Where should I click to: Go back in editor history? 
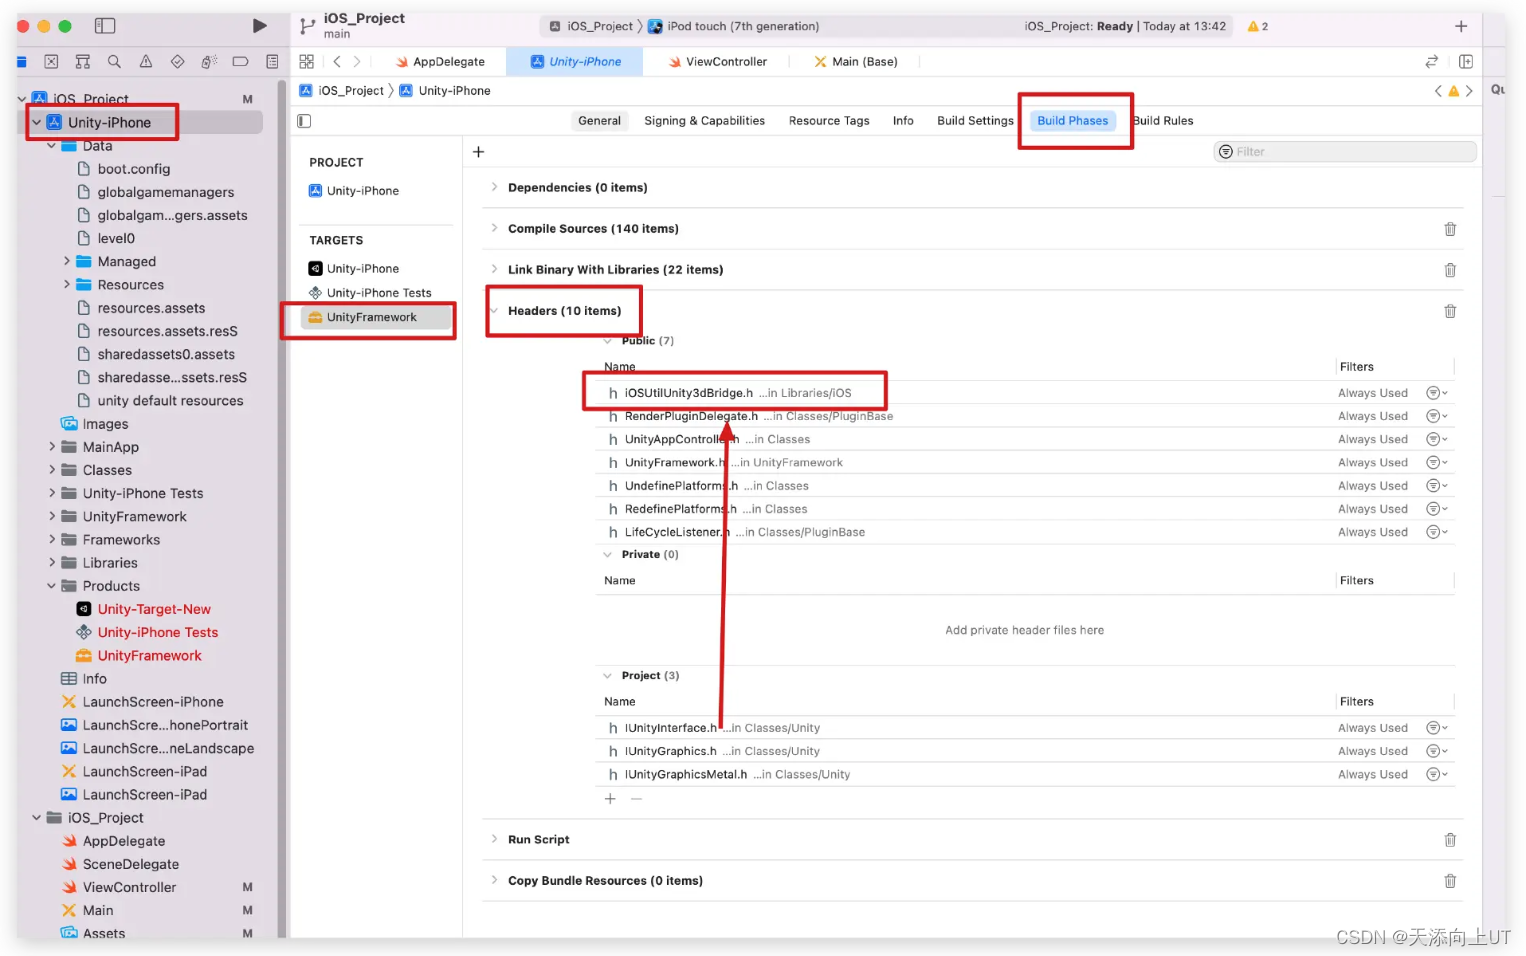click(x=337, y=62)
